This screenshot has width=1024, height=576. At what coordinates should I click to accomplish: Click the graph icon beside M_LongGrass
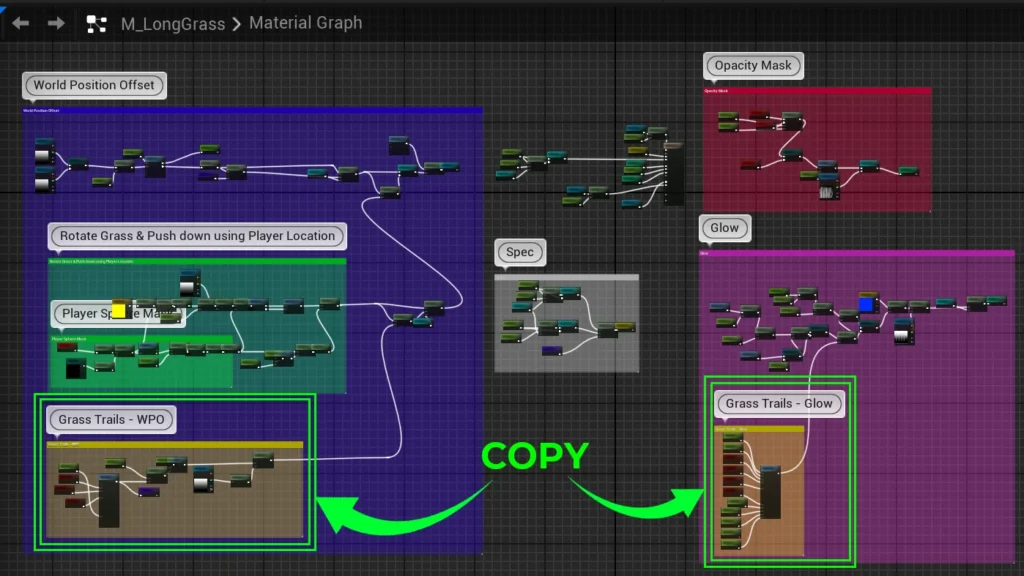[x=97, y=24]
